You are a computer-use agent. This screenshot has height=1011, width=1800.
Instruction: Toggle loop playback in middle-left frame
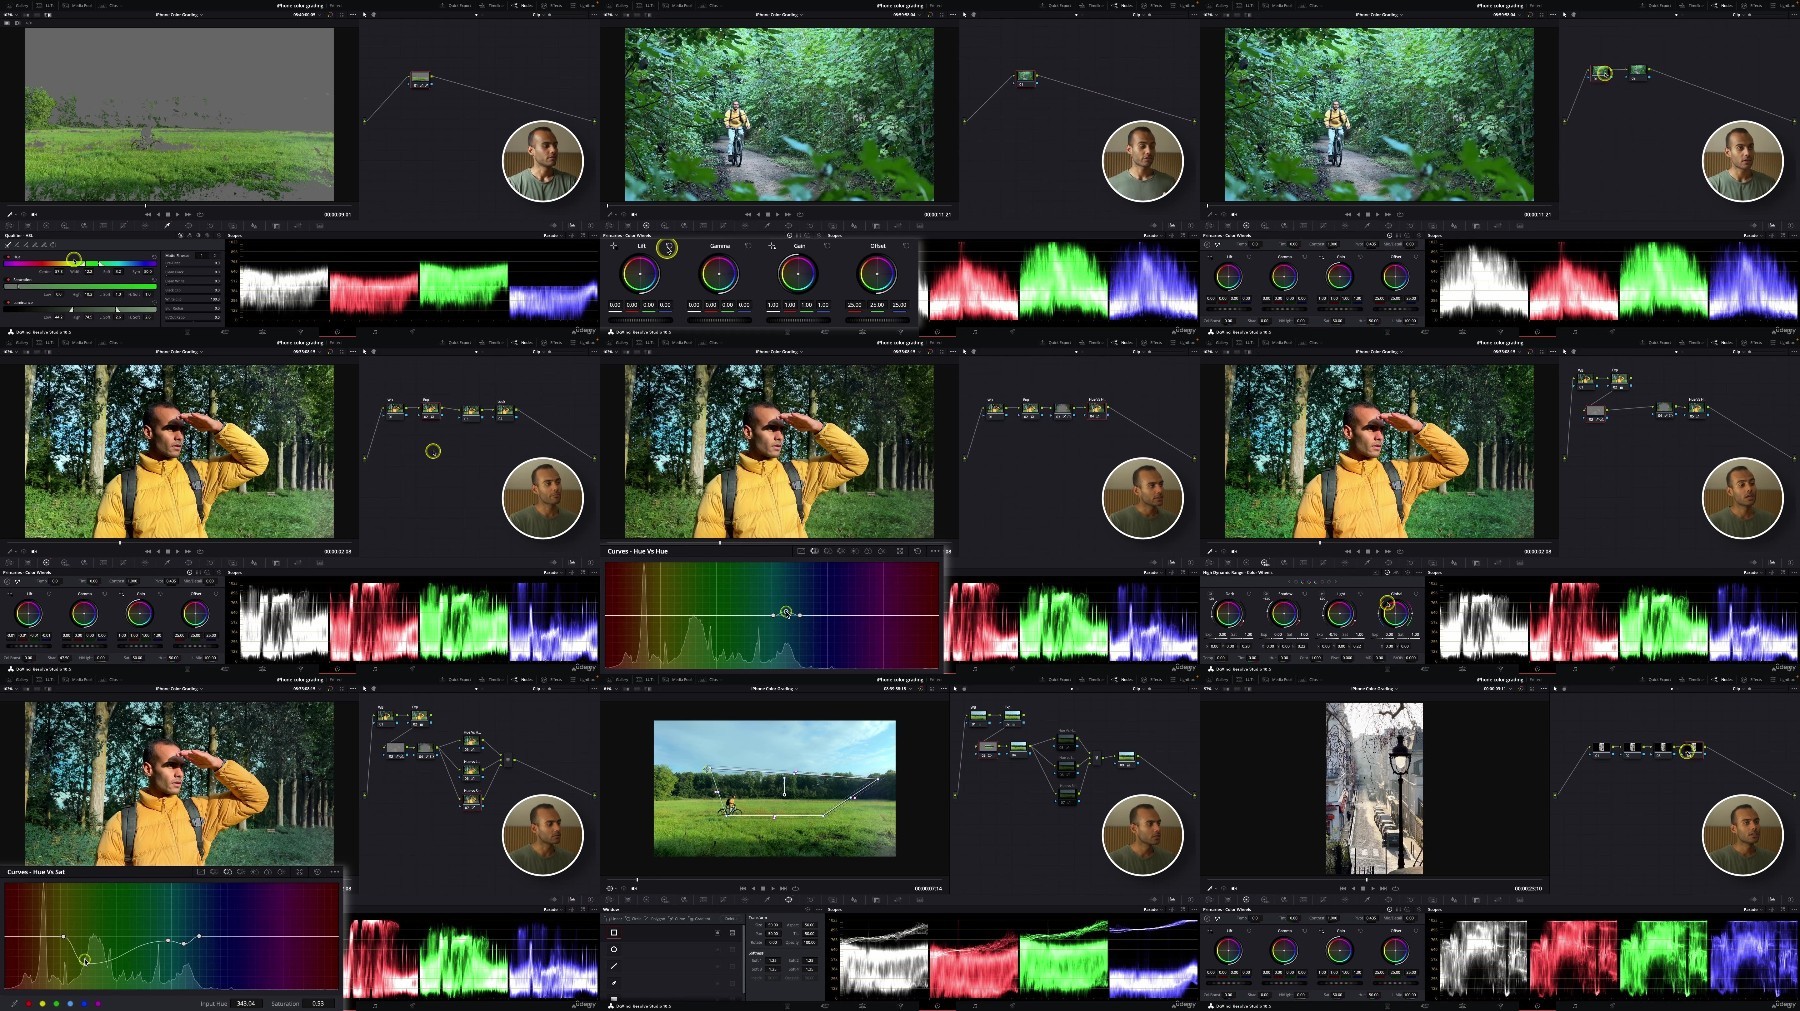[200, 551]
